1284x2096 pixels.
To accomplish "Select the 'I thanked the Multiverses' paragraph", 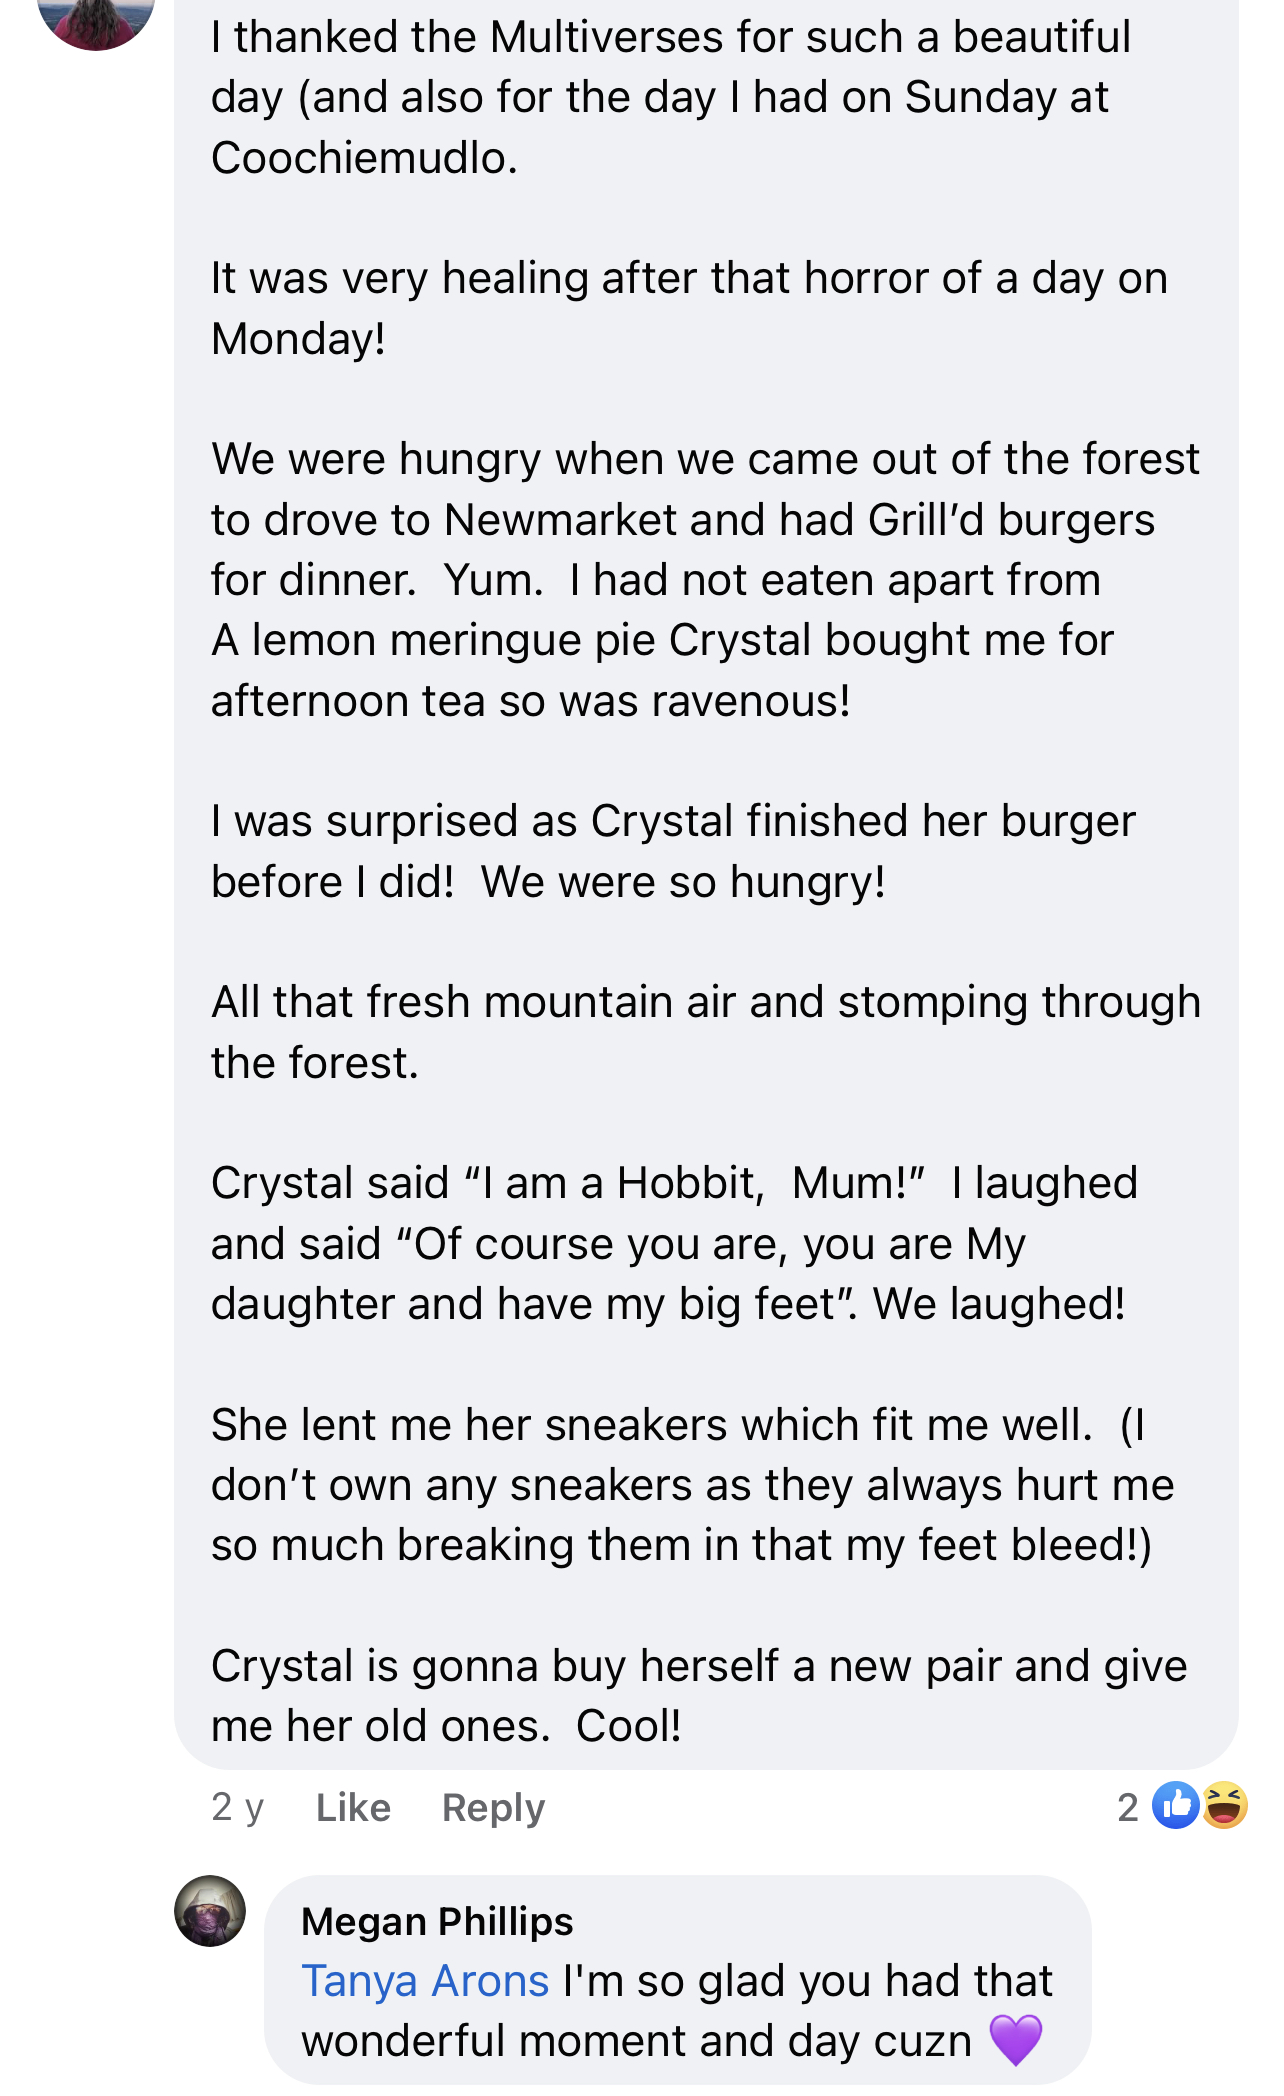I will (671, 97).
